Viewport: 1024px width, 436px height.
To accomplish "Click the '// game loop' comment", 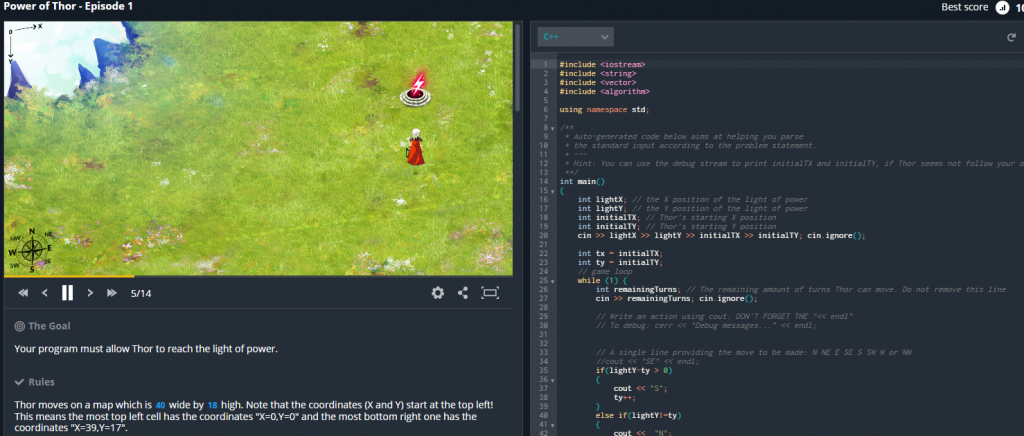I will pos(605,272).
